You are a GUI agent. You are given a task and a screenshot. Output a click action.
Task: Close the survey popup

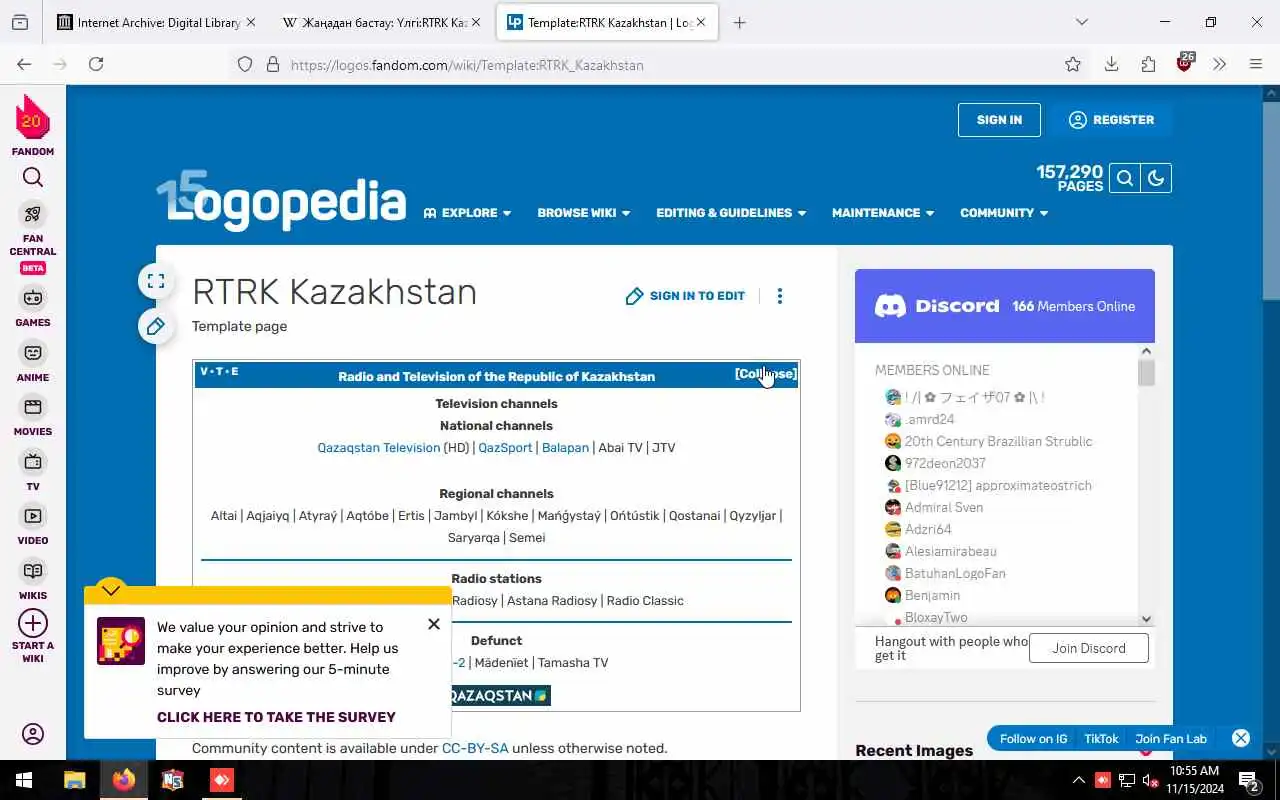434,624
